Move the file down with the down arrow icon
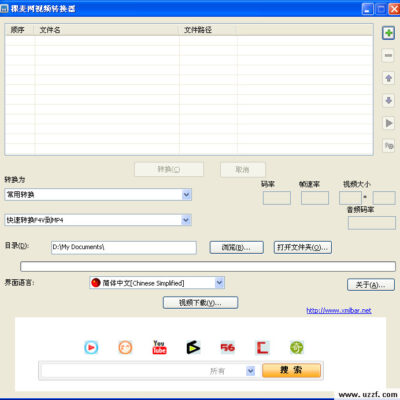 click(388, 100)
